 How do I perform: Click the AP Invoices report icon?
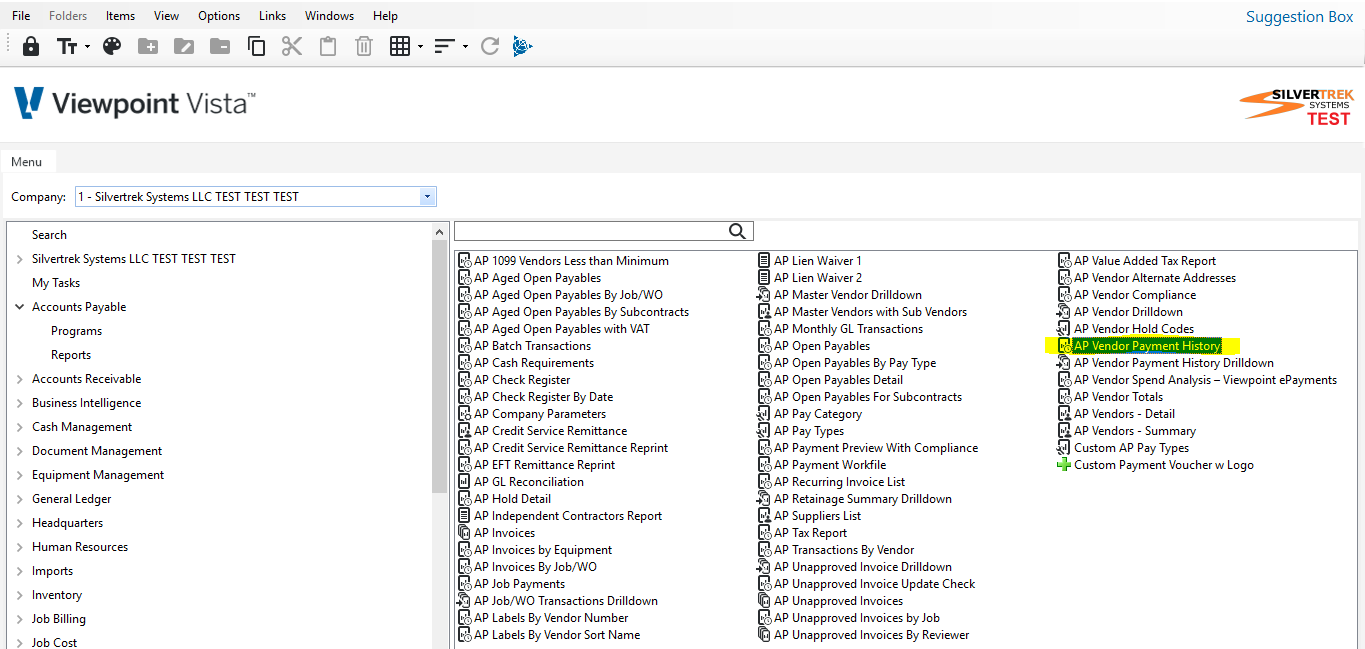pyautogui.click(x=464, y=533)
